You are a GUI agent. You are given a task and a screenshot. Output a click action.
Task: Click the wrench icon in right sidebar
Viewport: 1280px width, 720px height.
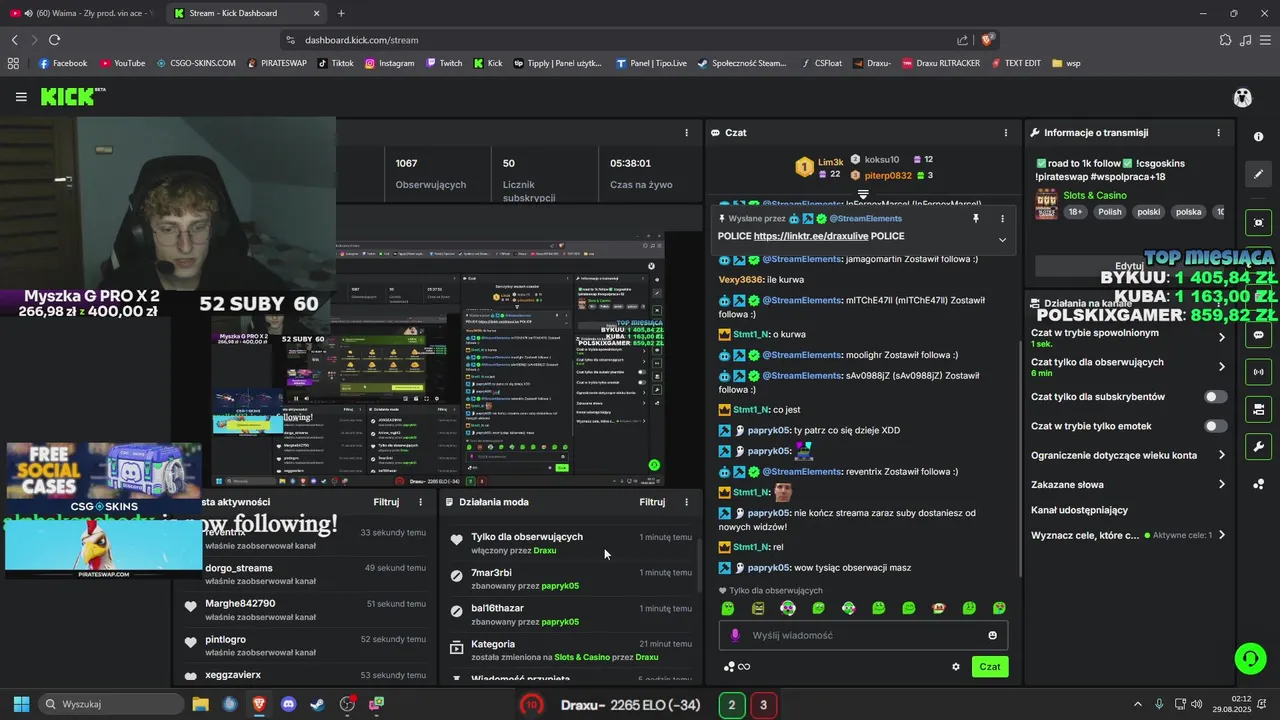tap(1258, 447)
